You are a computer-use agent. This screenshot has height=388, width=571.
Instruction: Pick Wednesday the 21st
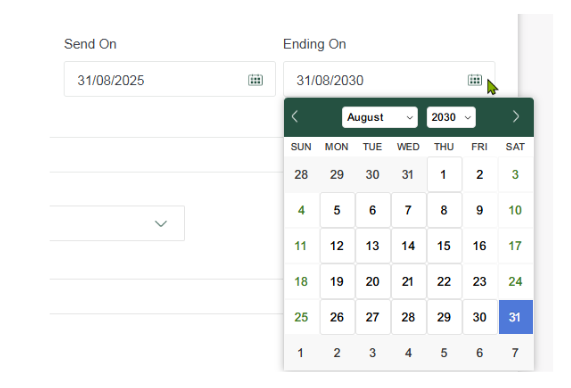tap(409, 282)
